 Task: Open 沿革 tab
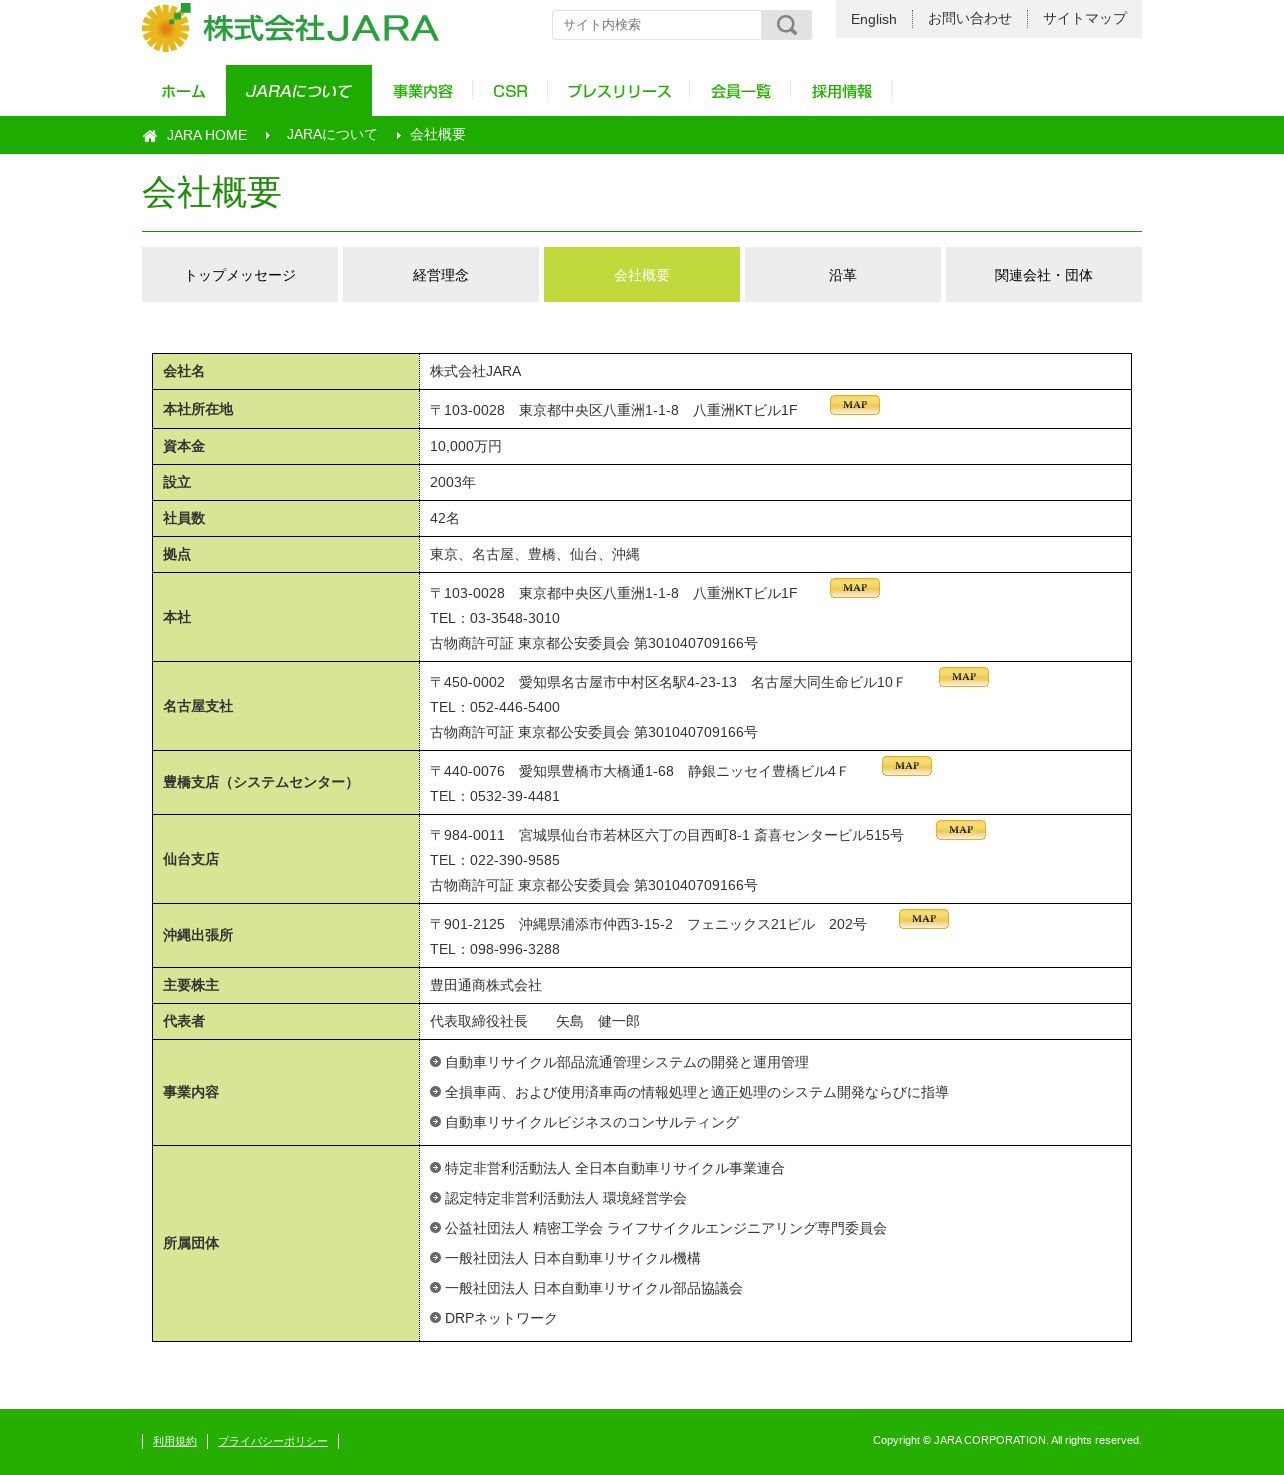(843, 275)
